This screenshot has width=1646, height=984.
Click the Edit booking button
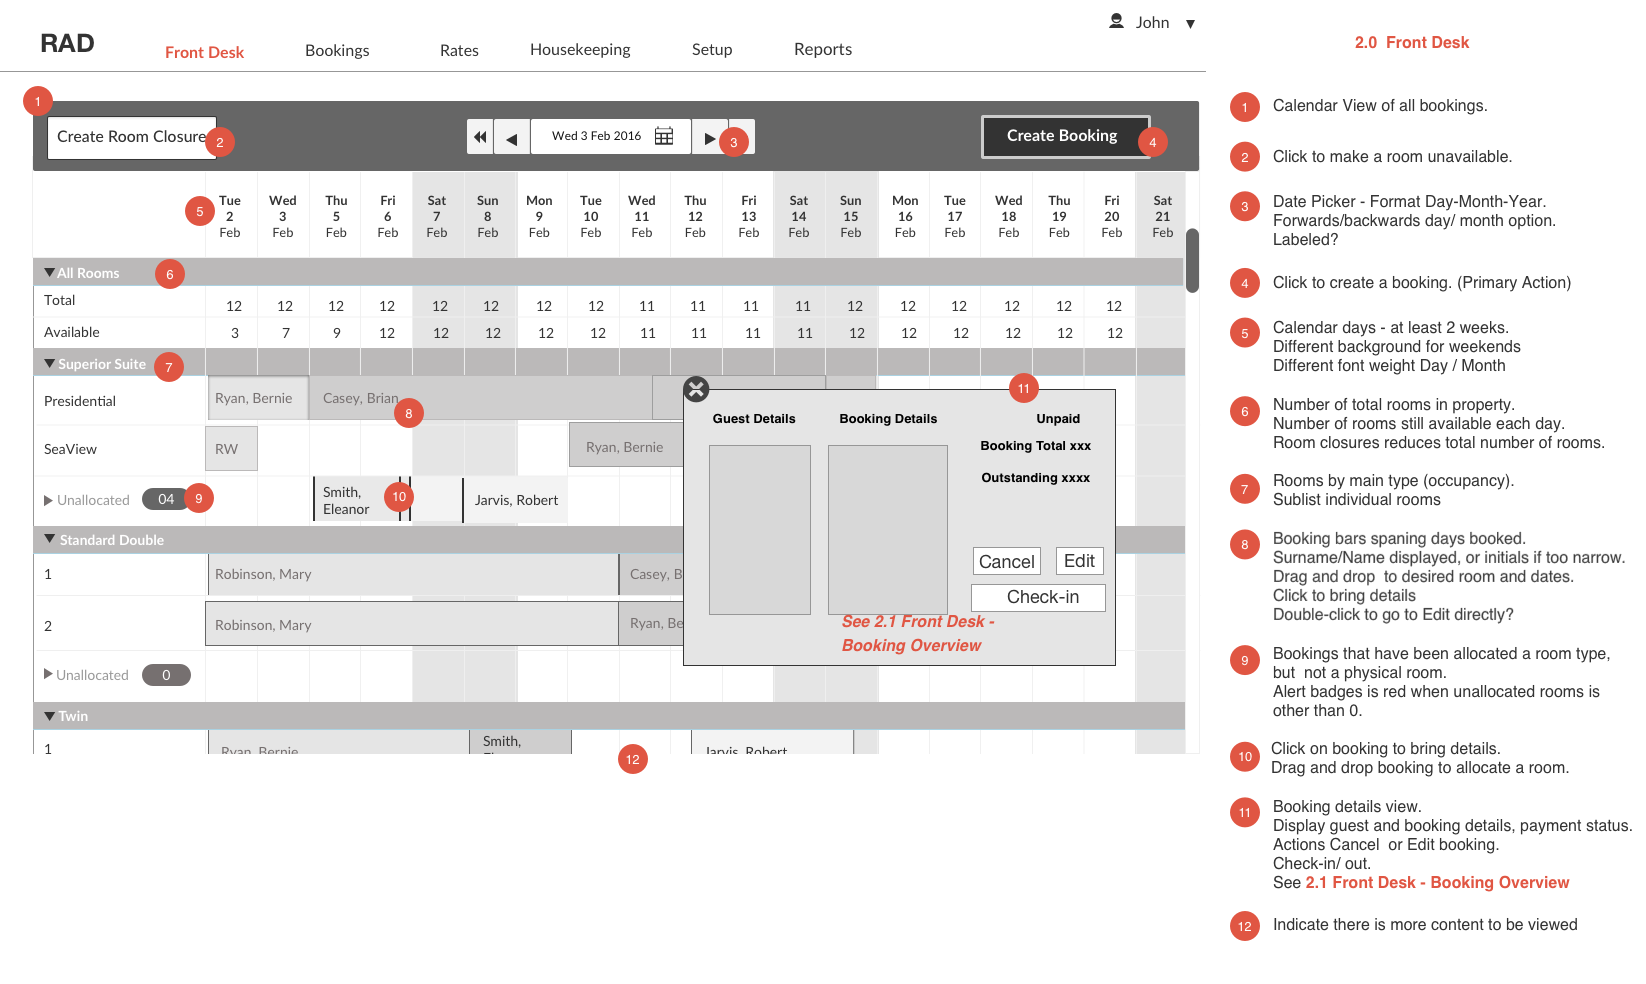pyautogui.click(x=1079, y=561)
